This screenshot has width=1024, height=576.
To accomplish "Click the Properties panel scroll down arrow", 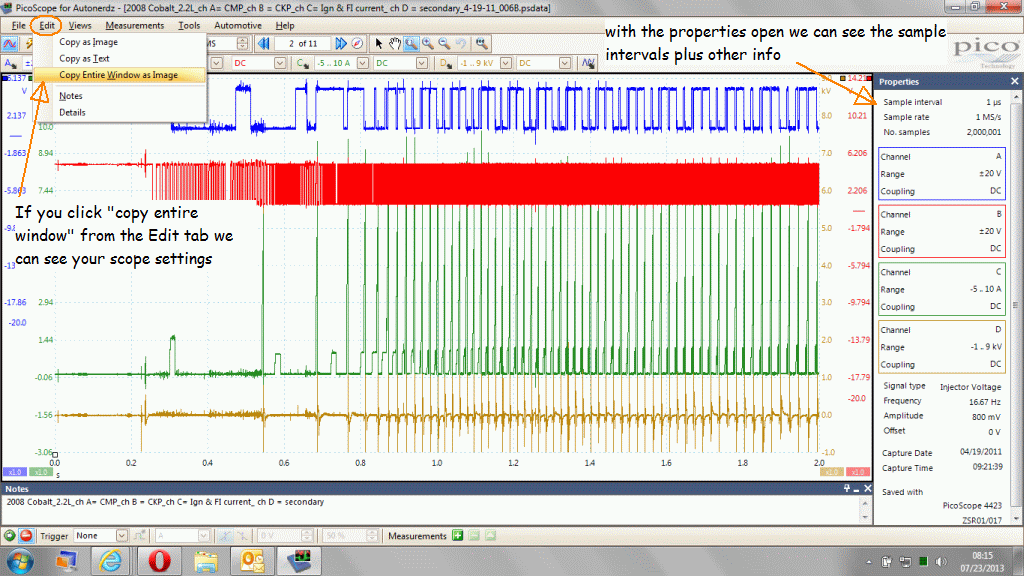I will pos(1016,519).
